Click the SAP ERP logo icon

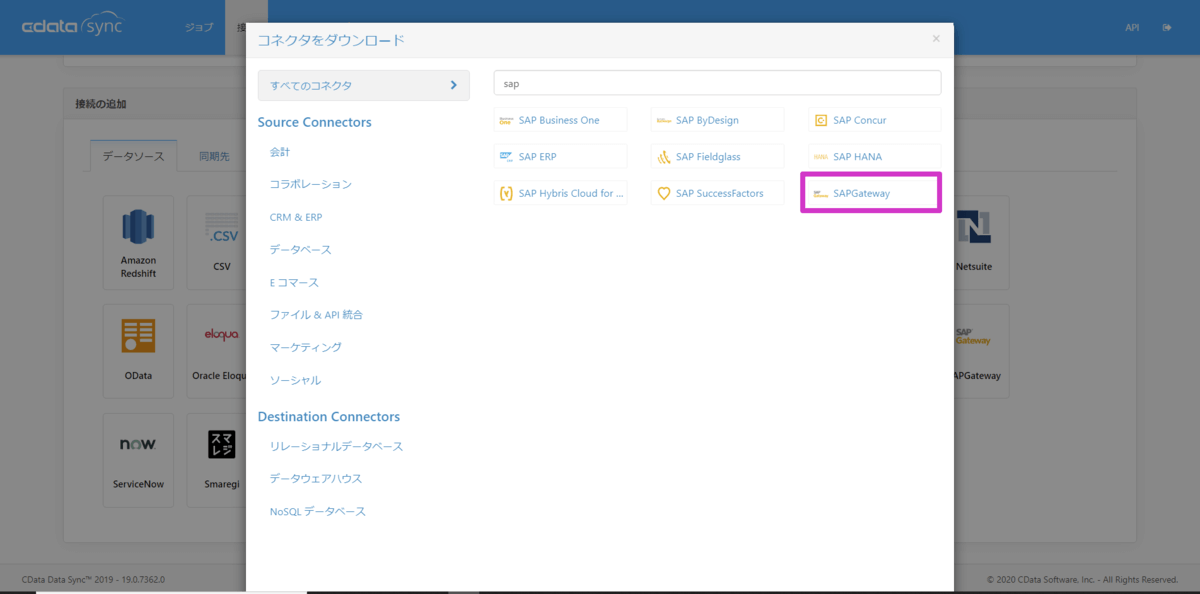tap(506, 156)
